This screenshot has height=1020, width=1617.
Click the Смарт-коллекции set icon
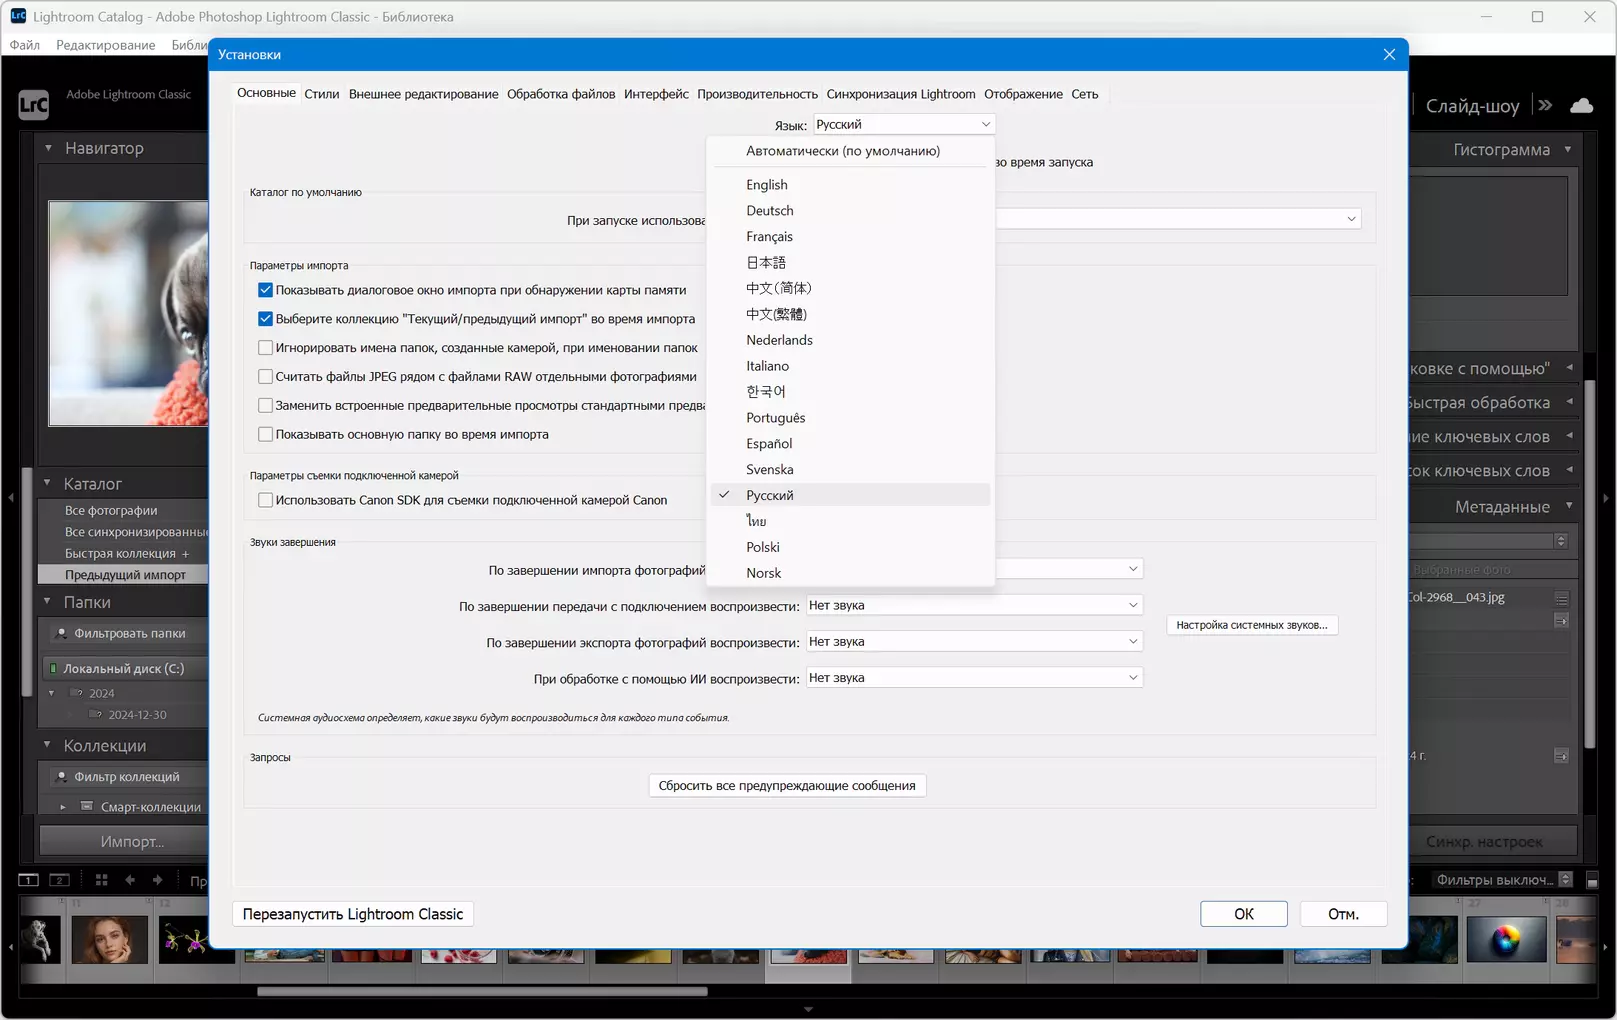87,806
